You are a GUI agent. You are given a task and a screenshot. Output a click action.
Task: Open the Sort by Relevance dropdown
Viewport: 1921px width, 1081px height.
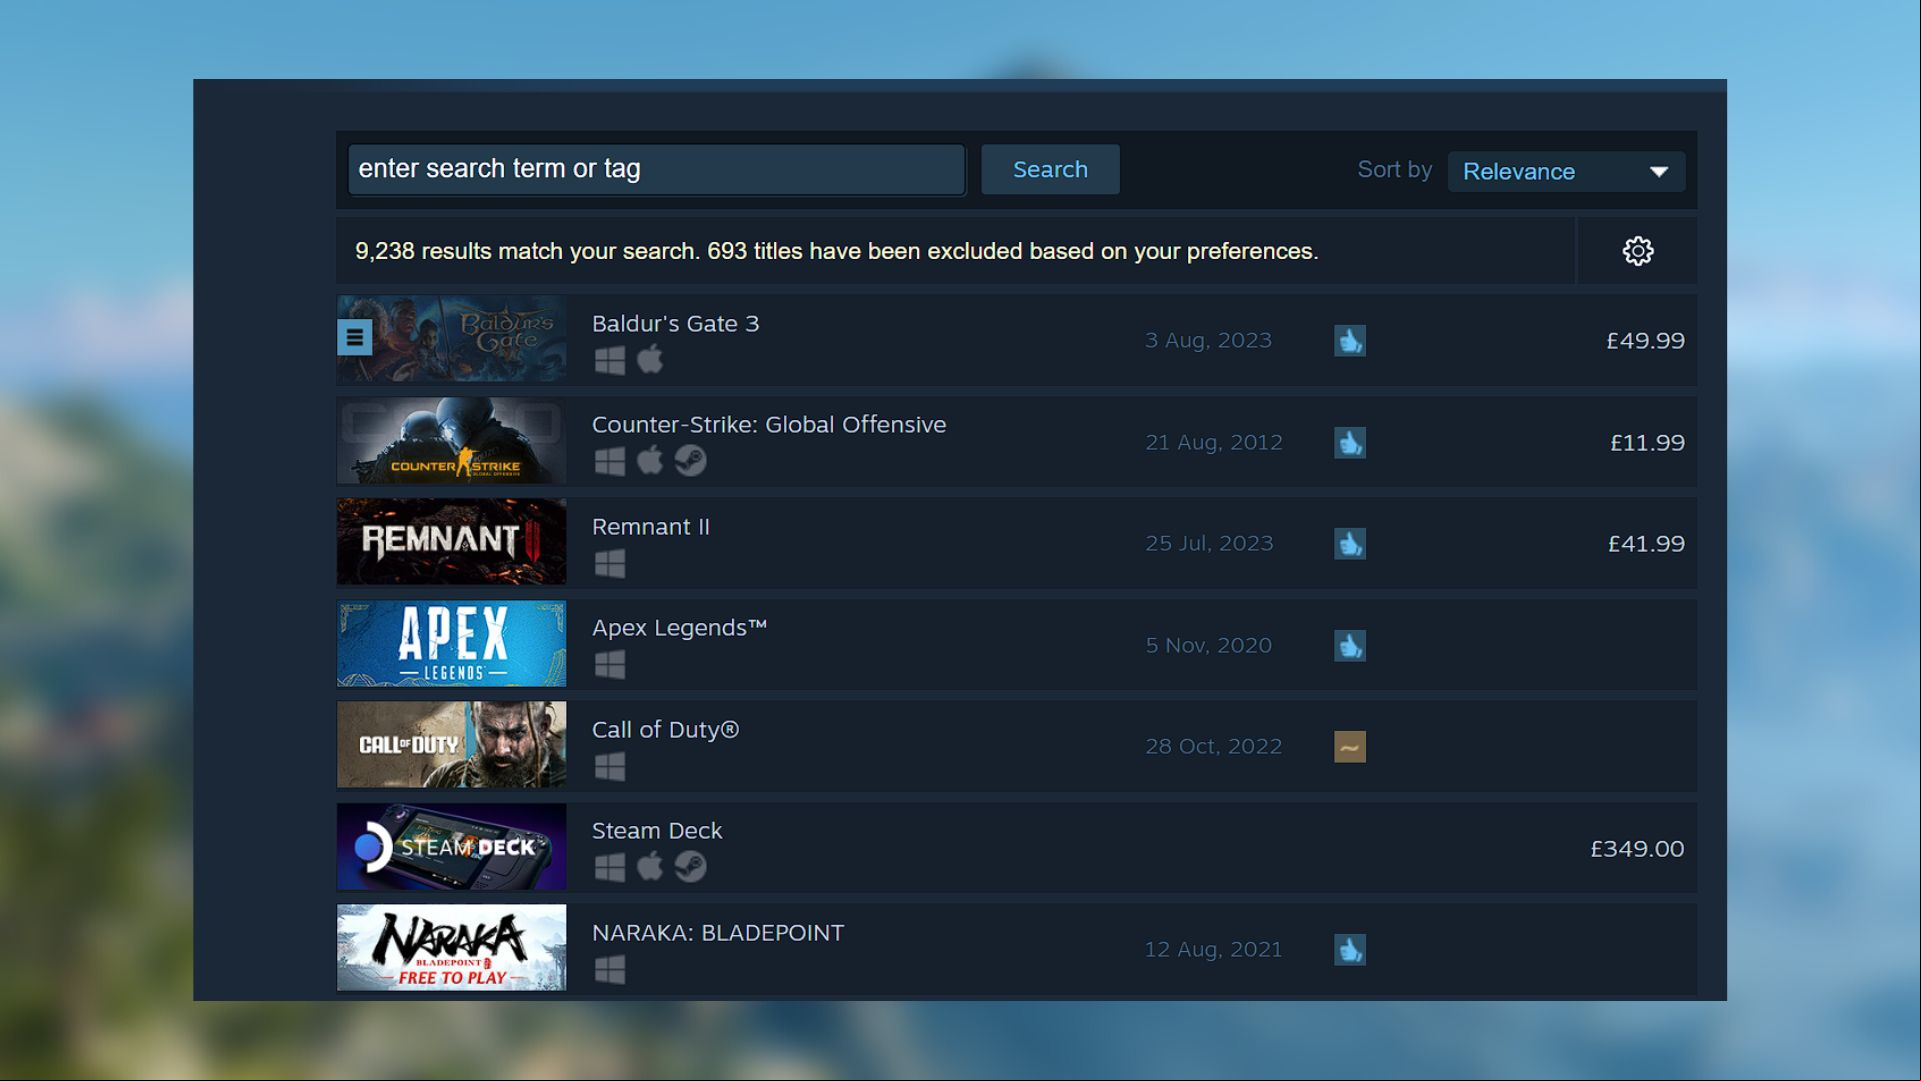click(1566, 171)
